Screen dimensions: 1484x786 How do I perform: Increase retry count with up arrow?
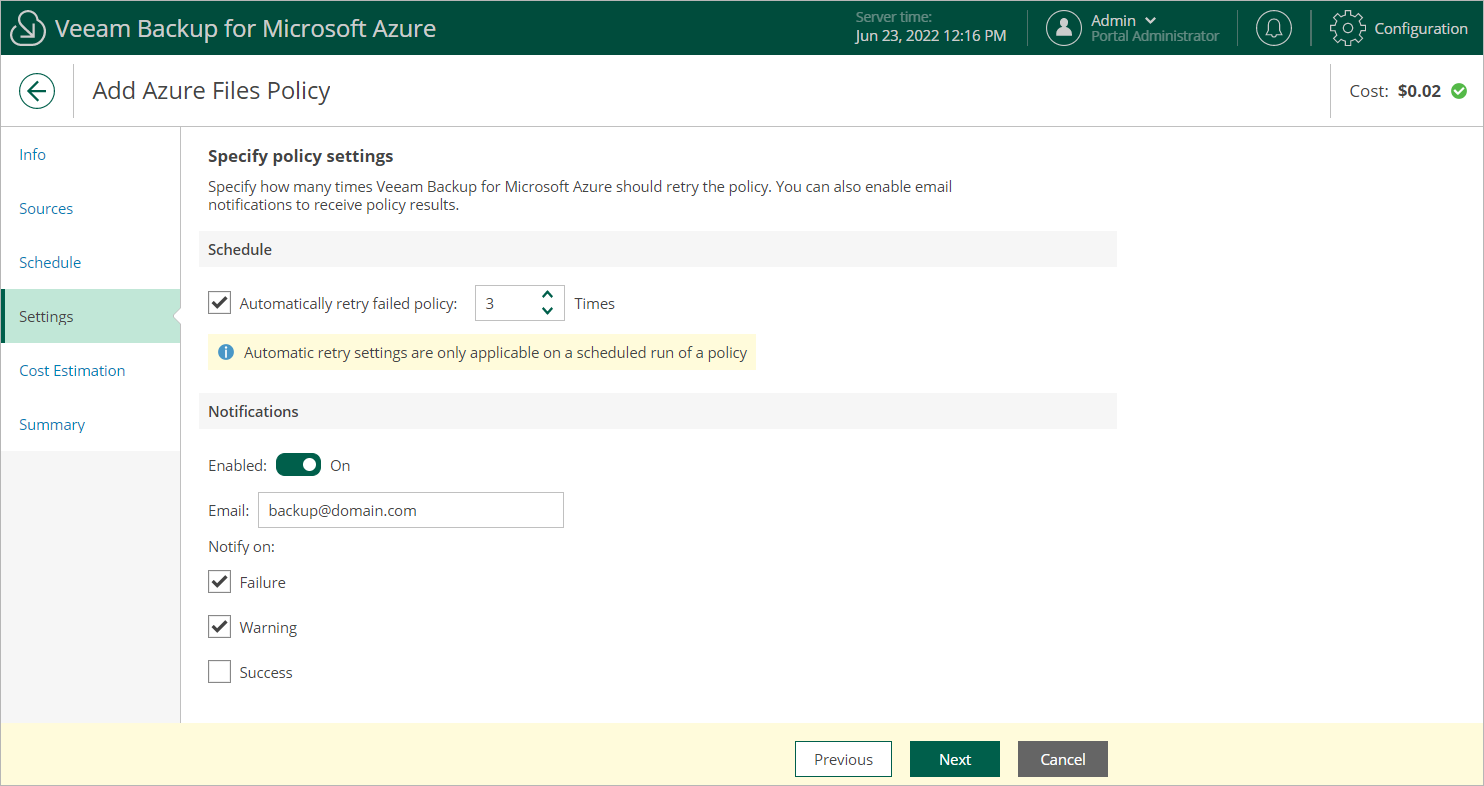(x=547, y=295)
